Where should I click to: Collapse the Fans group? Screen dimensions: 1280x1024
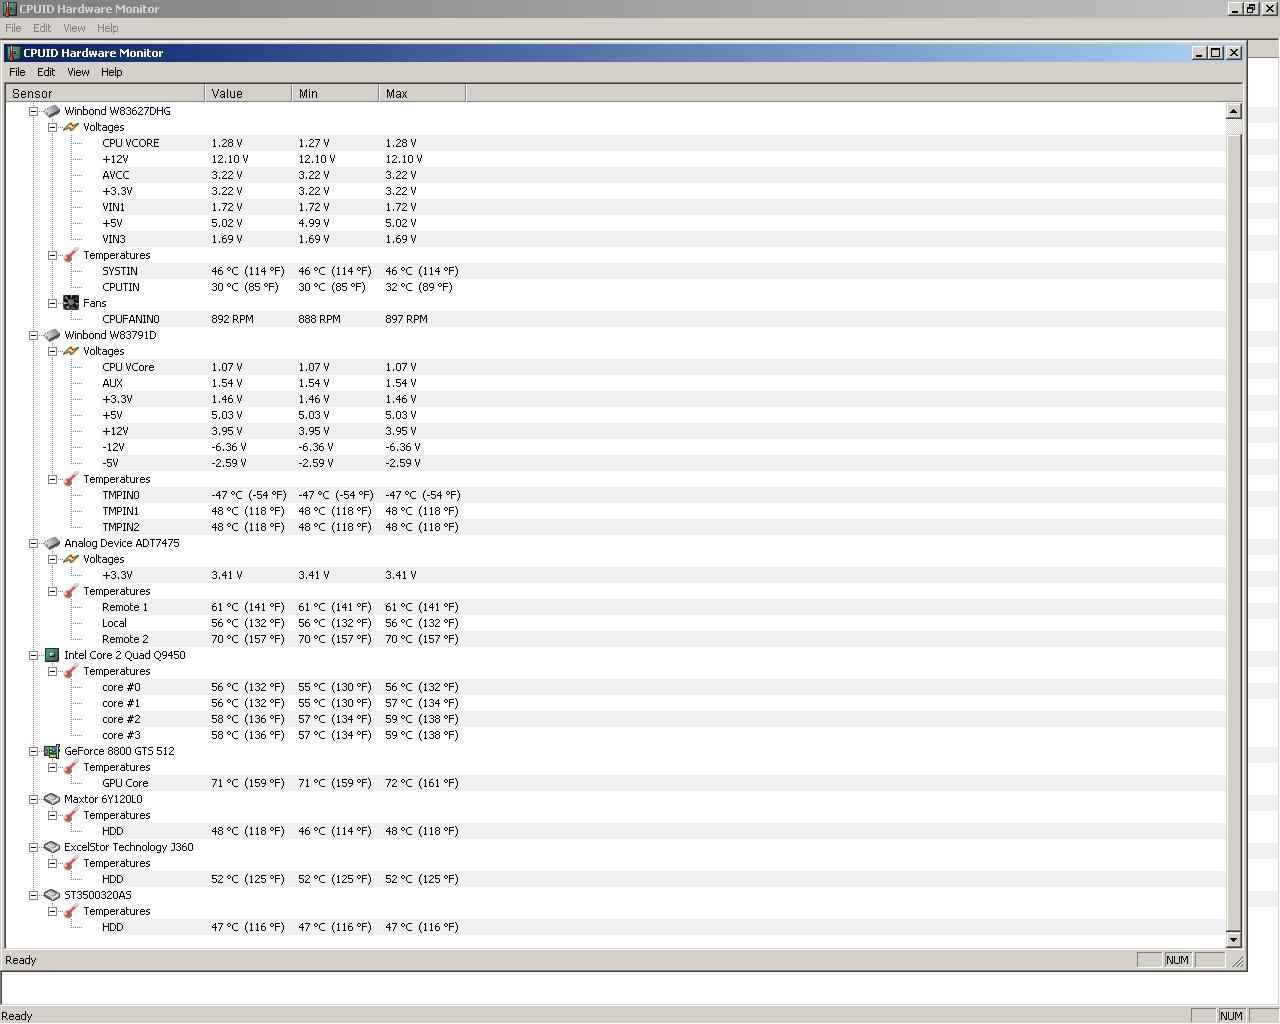(52, 303)
